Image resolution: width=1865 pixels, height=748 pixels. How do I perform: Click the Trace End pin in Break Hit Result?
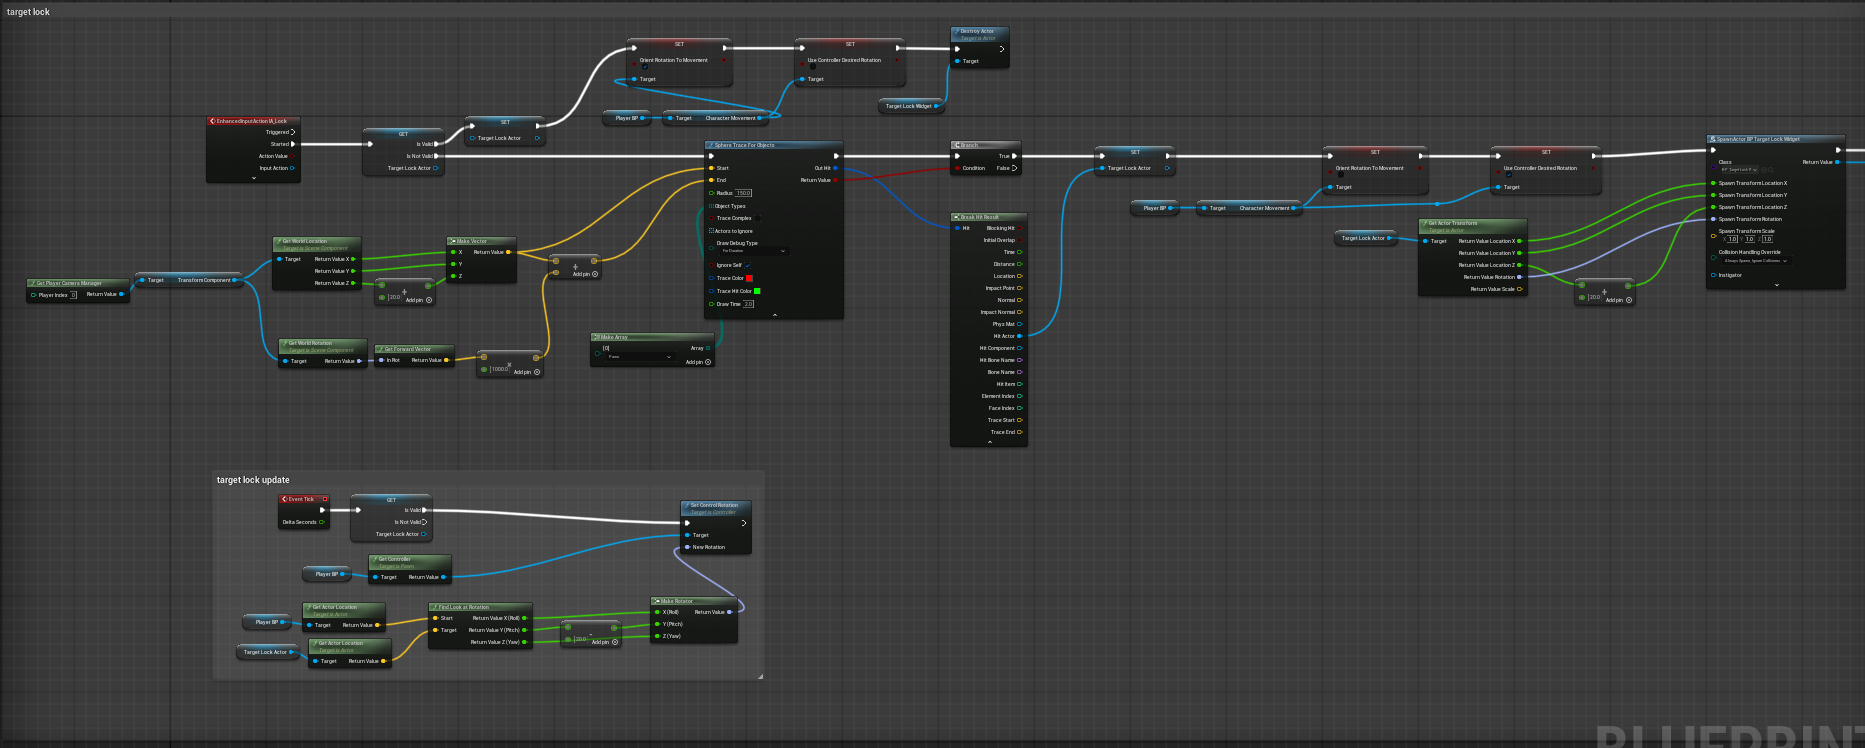point(1020,432)
